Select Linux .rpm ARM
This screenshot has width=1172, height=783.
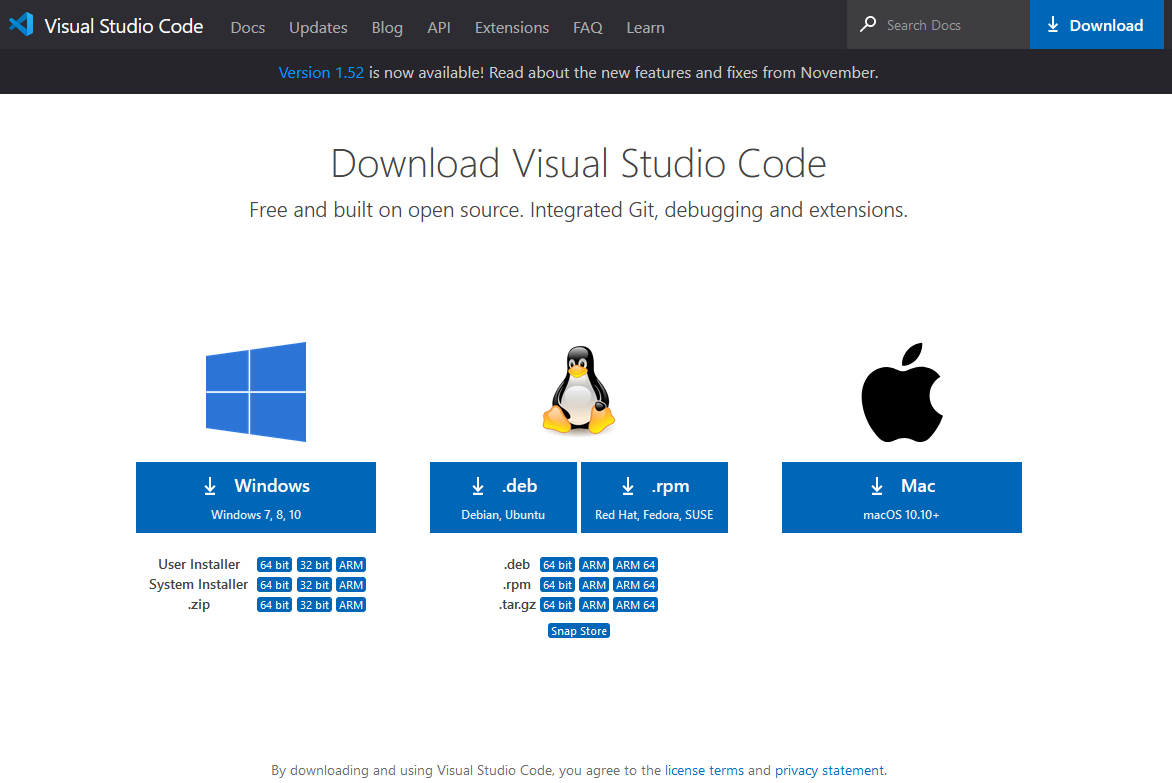(594, 585)
